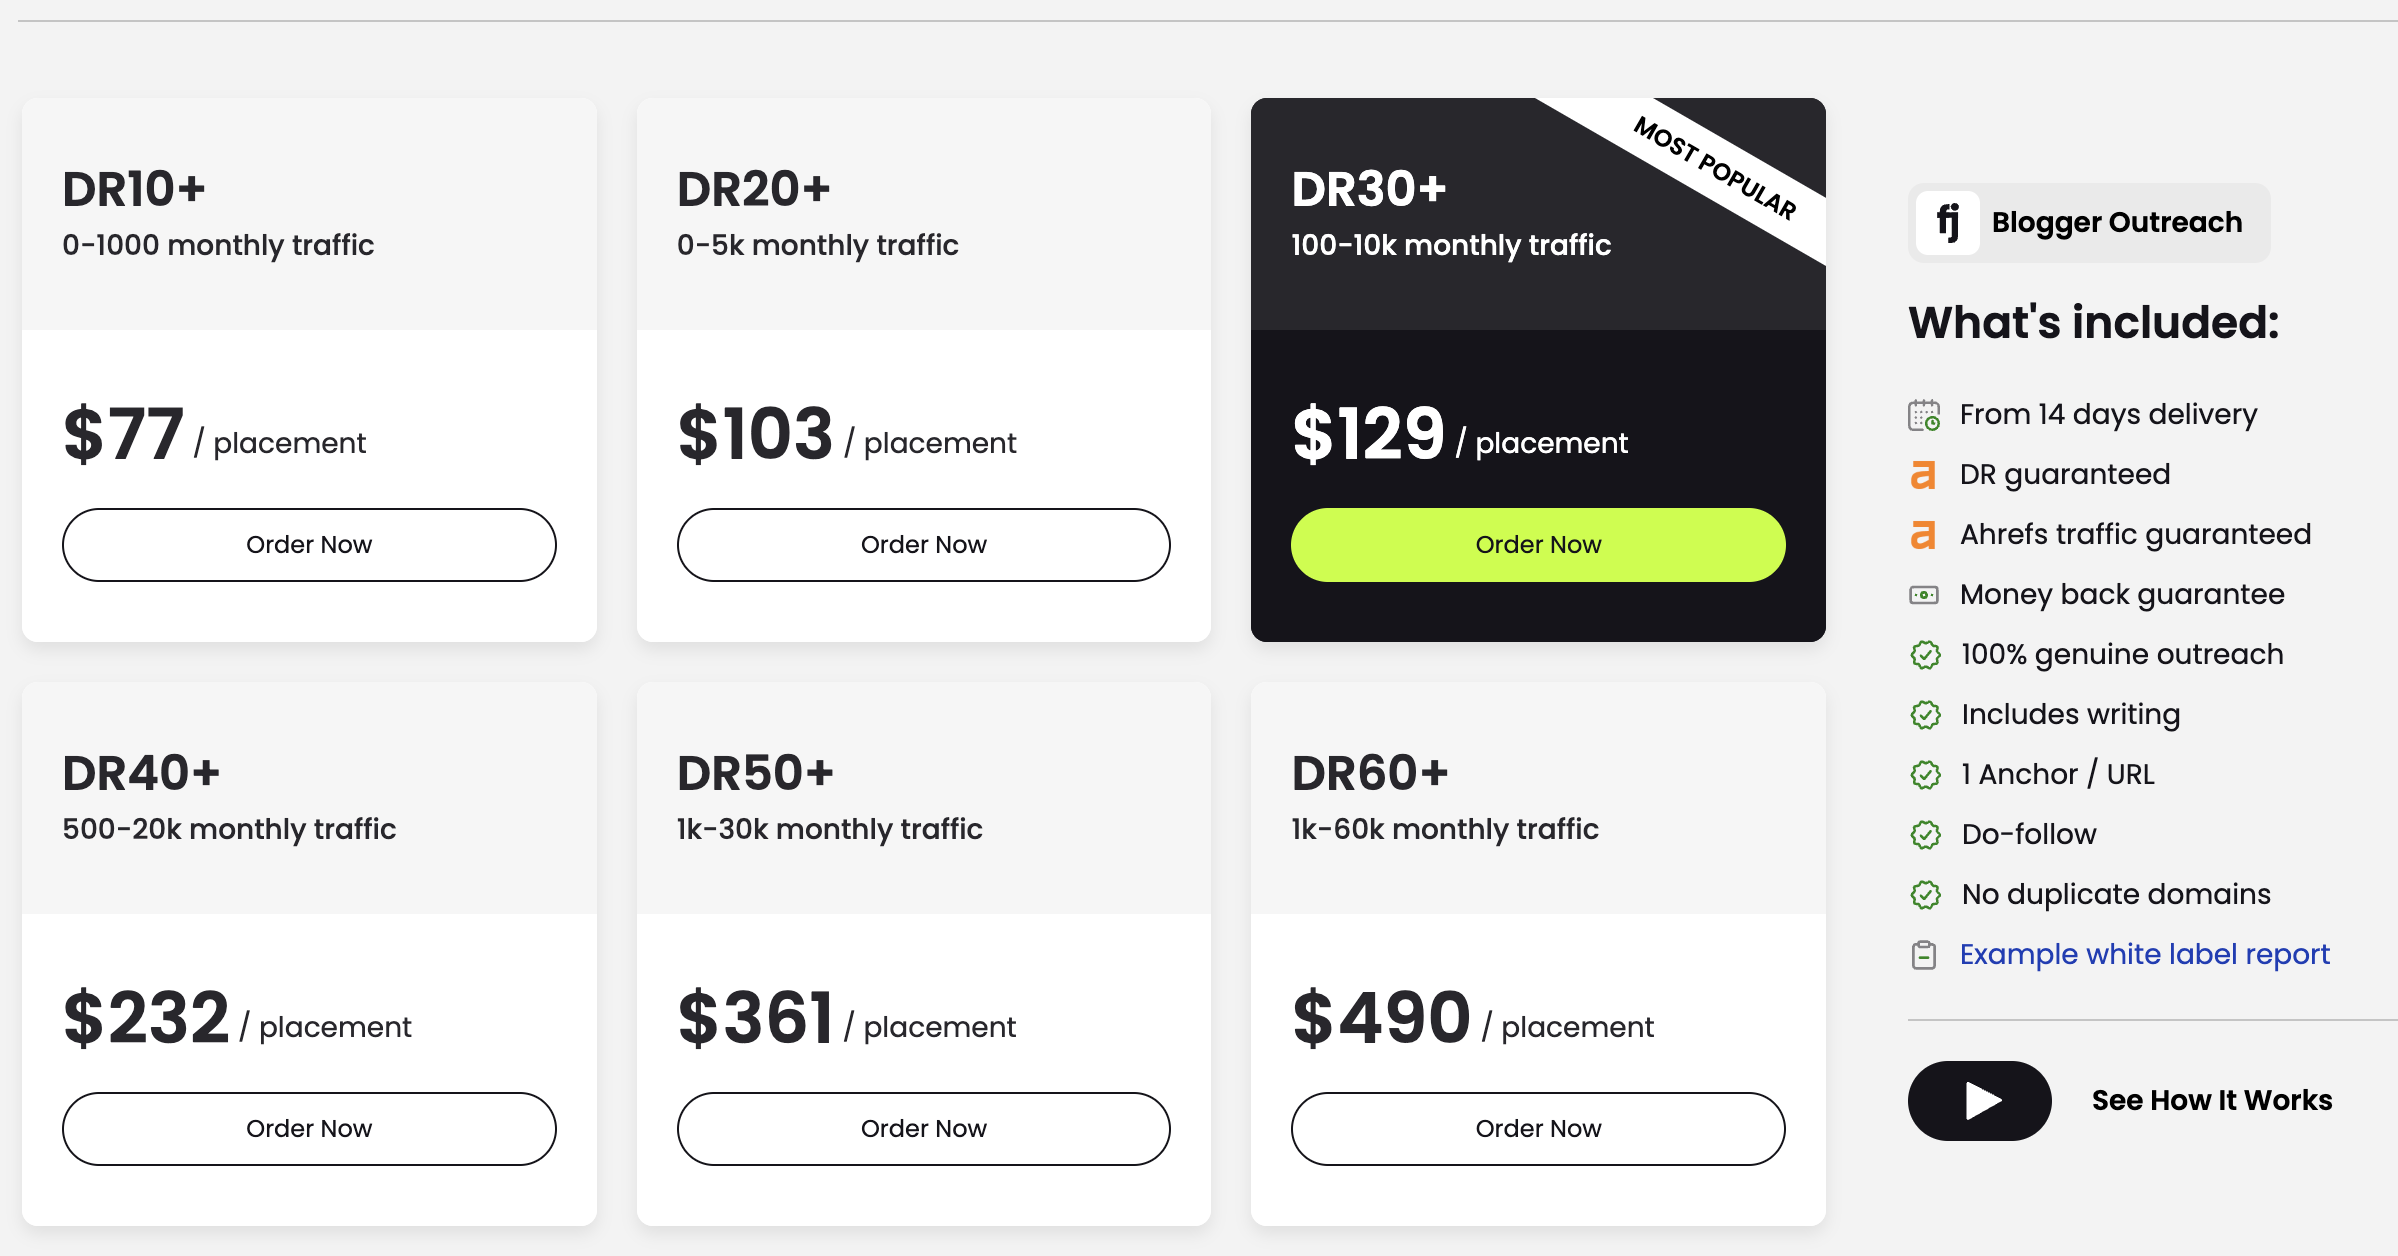This screenshot has height=1256, width=2398.
Task: Order Now on the DR20+ plan
Action: pyautogui.click(x=923, y=544)
